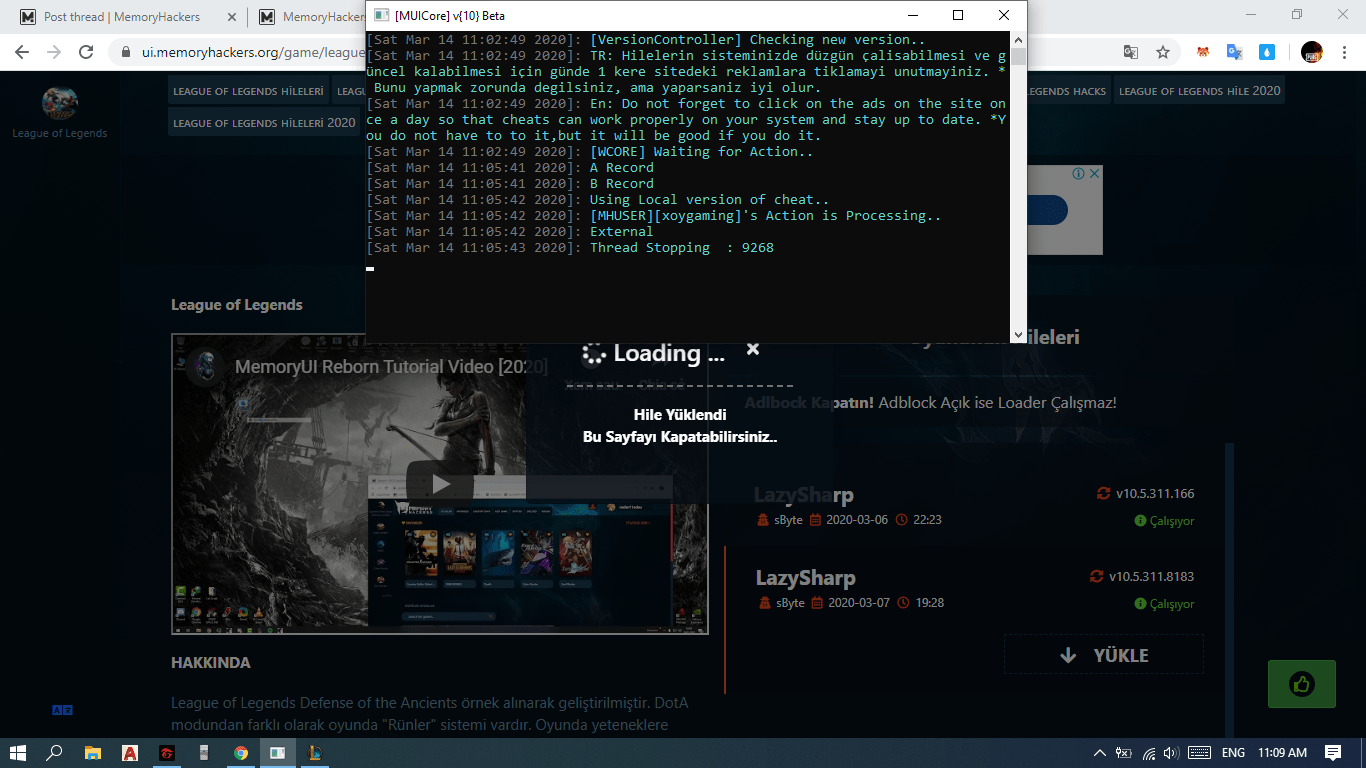
Task: Bookmark this page with the star icon
Action: click(x=1163, y=52)
